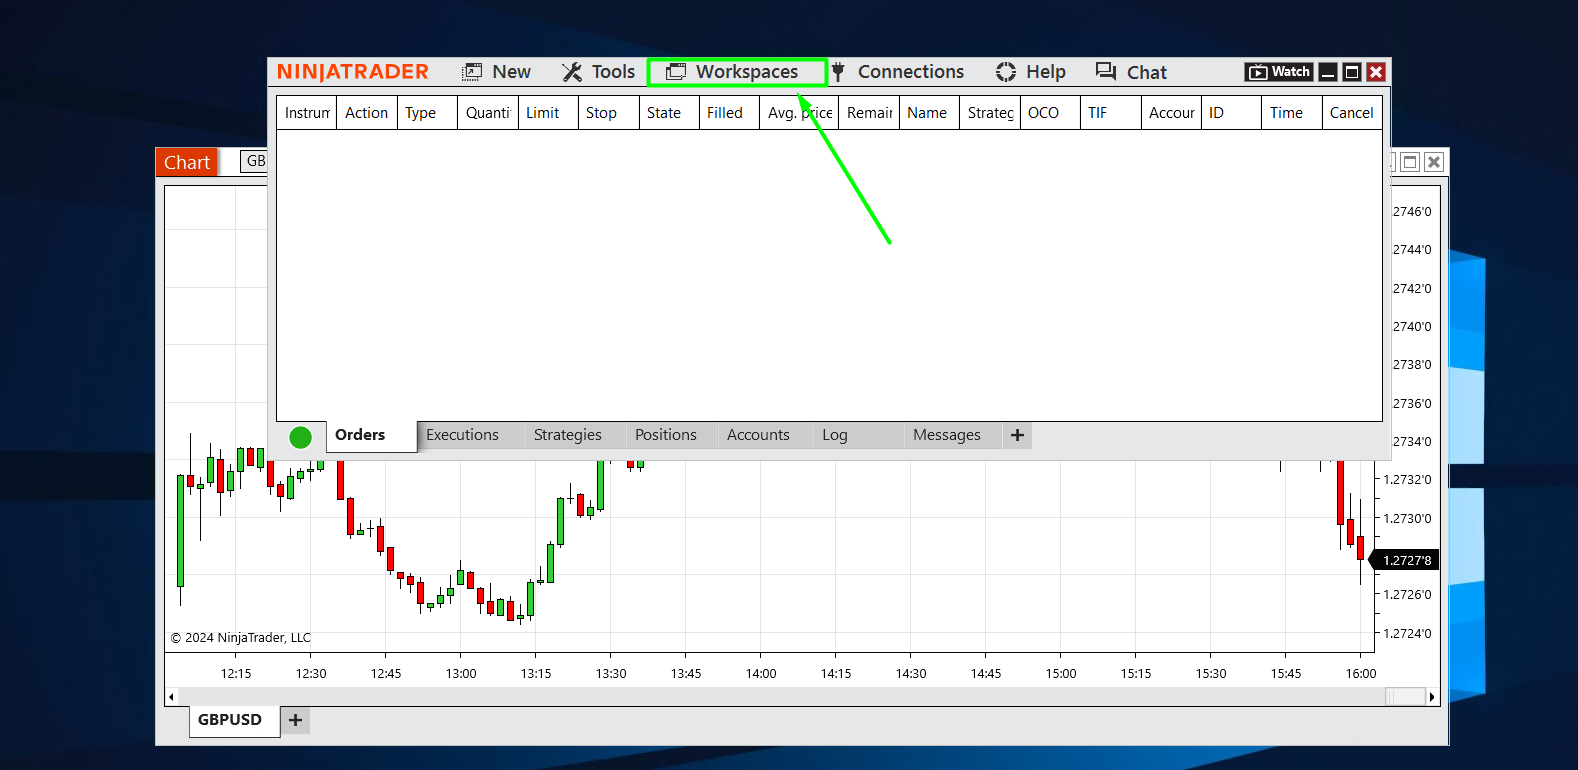1578x770 pixels.
Task: Add a new chart tab next to GBPUSD
Action: [x=295, y=720]
